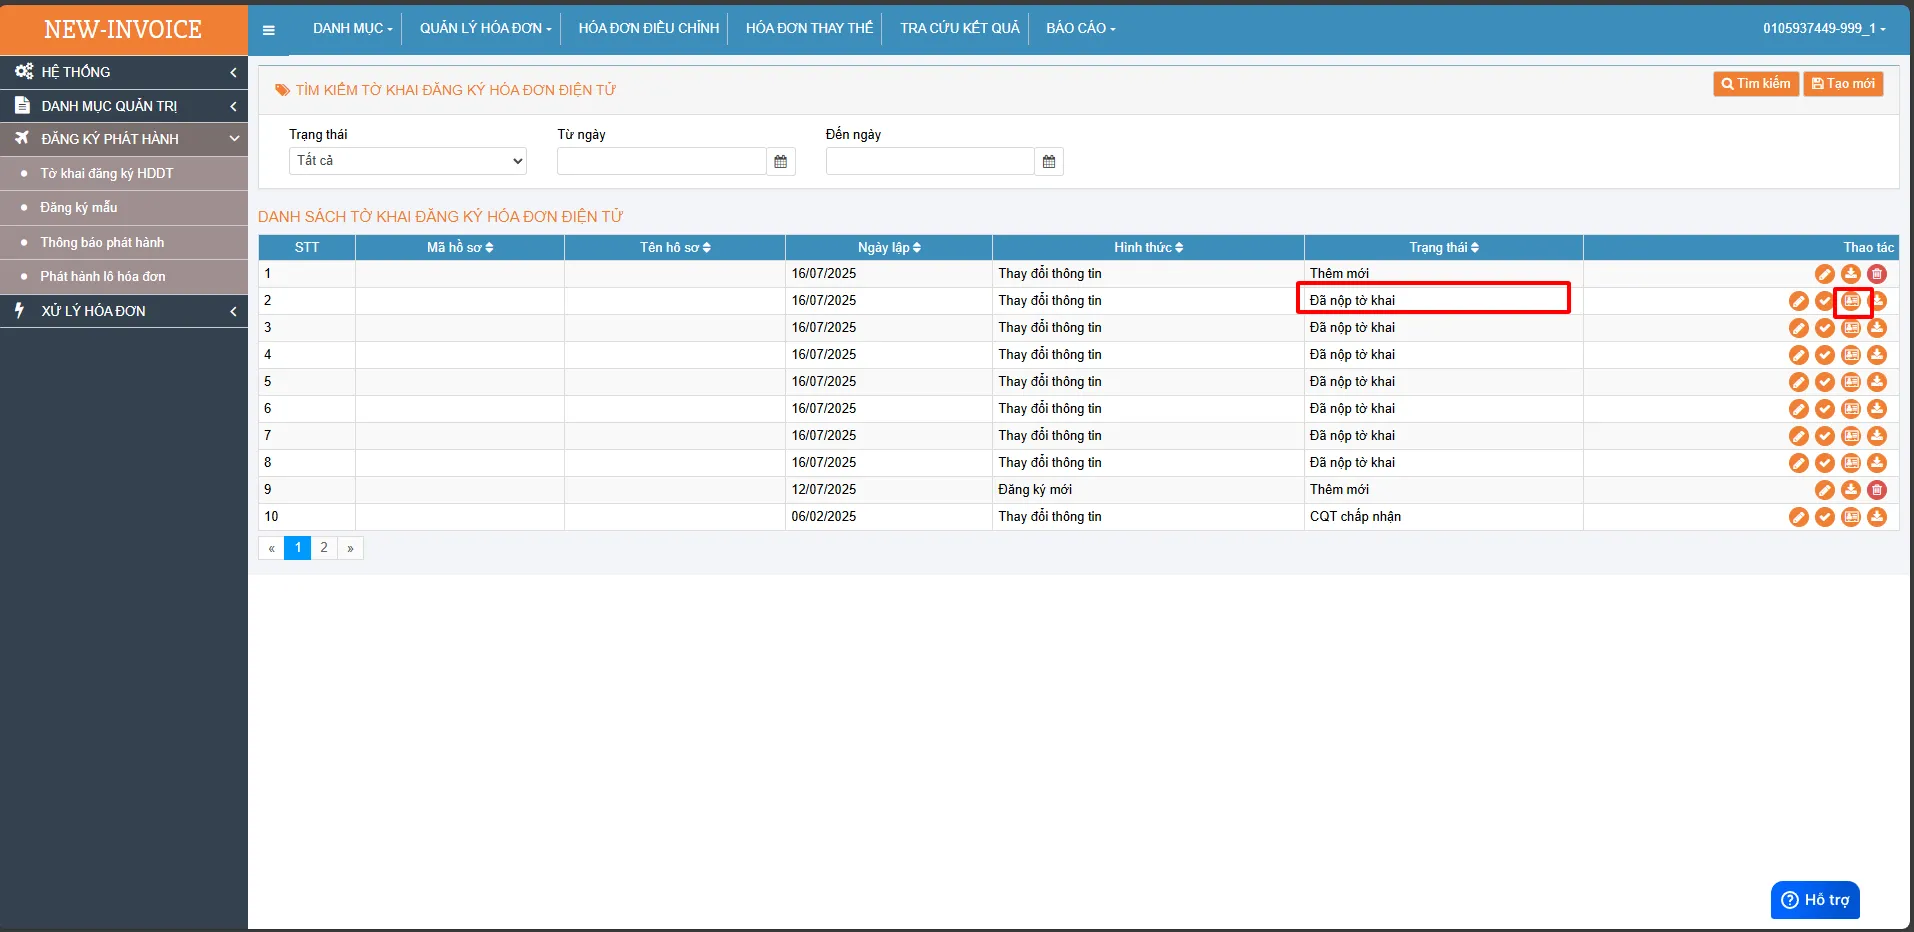Image resolution: width=1914 pixels, height=932 pixels.
Task: Expand the DANH MỤC top menu
Action: click(352, 28)
